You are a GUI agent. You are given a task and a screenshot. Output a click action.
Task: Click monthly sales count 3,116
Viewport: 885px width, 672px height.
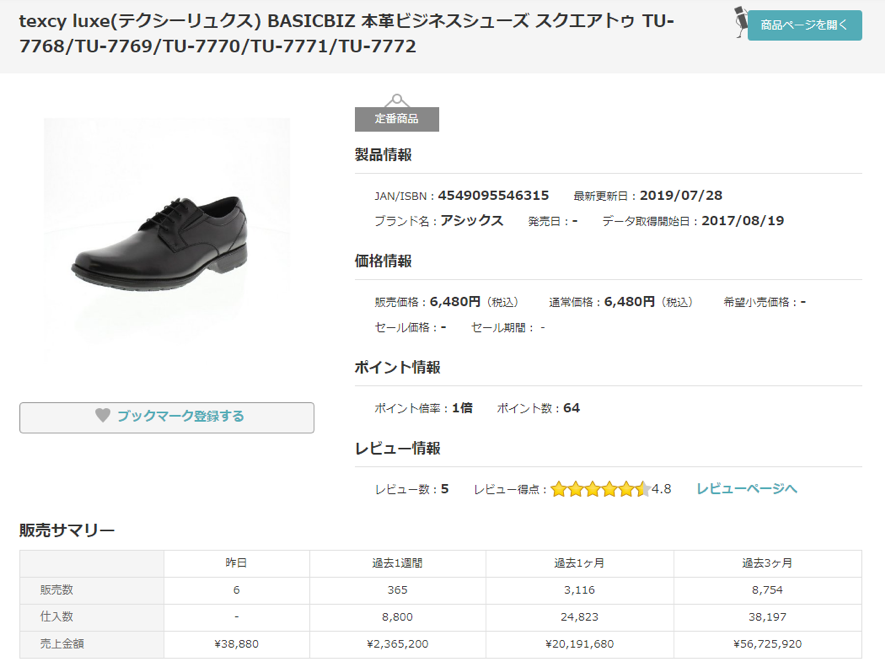pyautogui.click(x=580, y=590)
